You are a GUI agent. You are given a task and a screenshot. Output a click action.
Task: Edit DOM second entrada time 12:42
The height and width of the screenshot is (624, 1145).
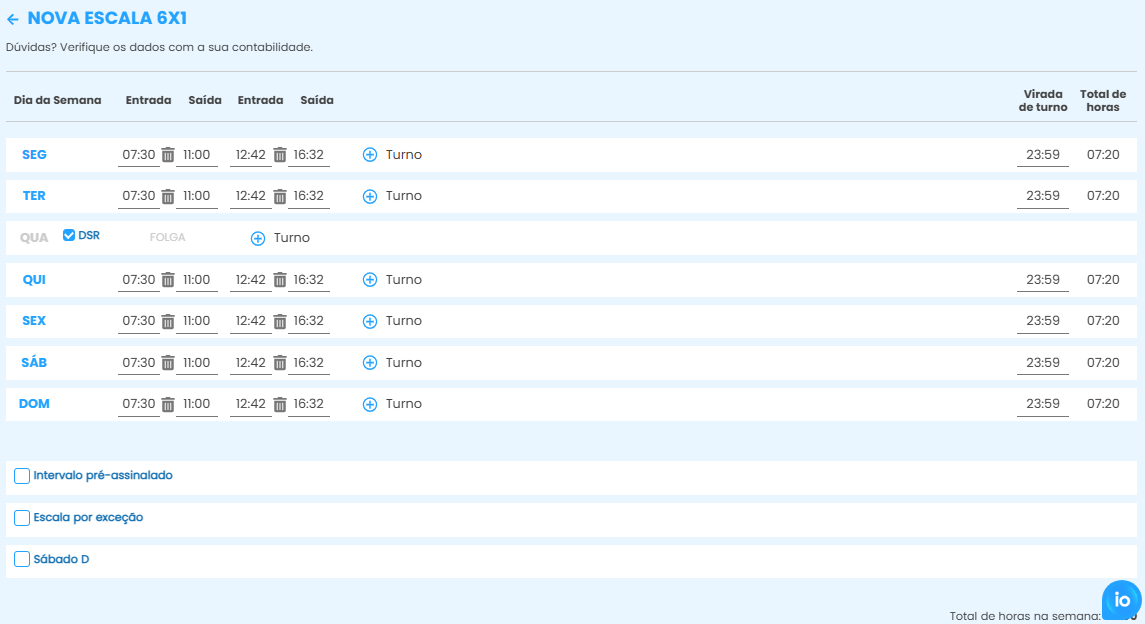pos(250,404)
